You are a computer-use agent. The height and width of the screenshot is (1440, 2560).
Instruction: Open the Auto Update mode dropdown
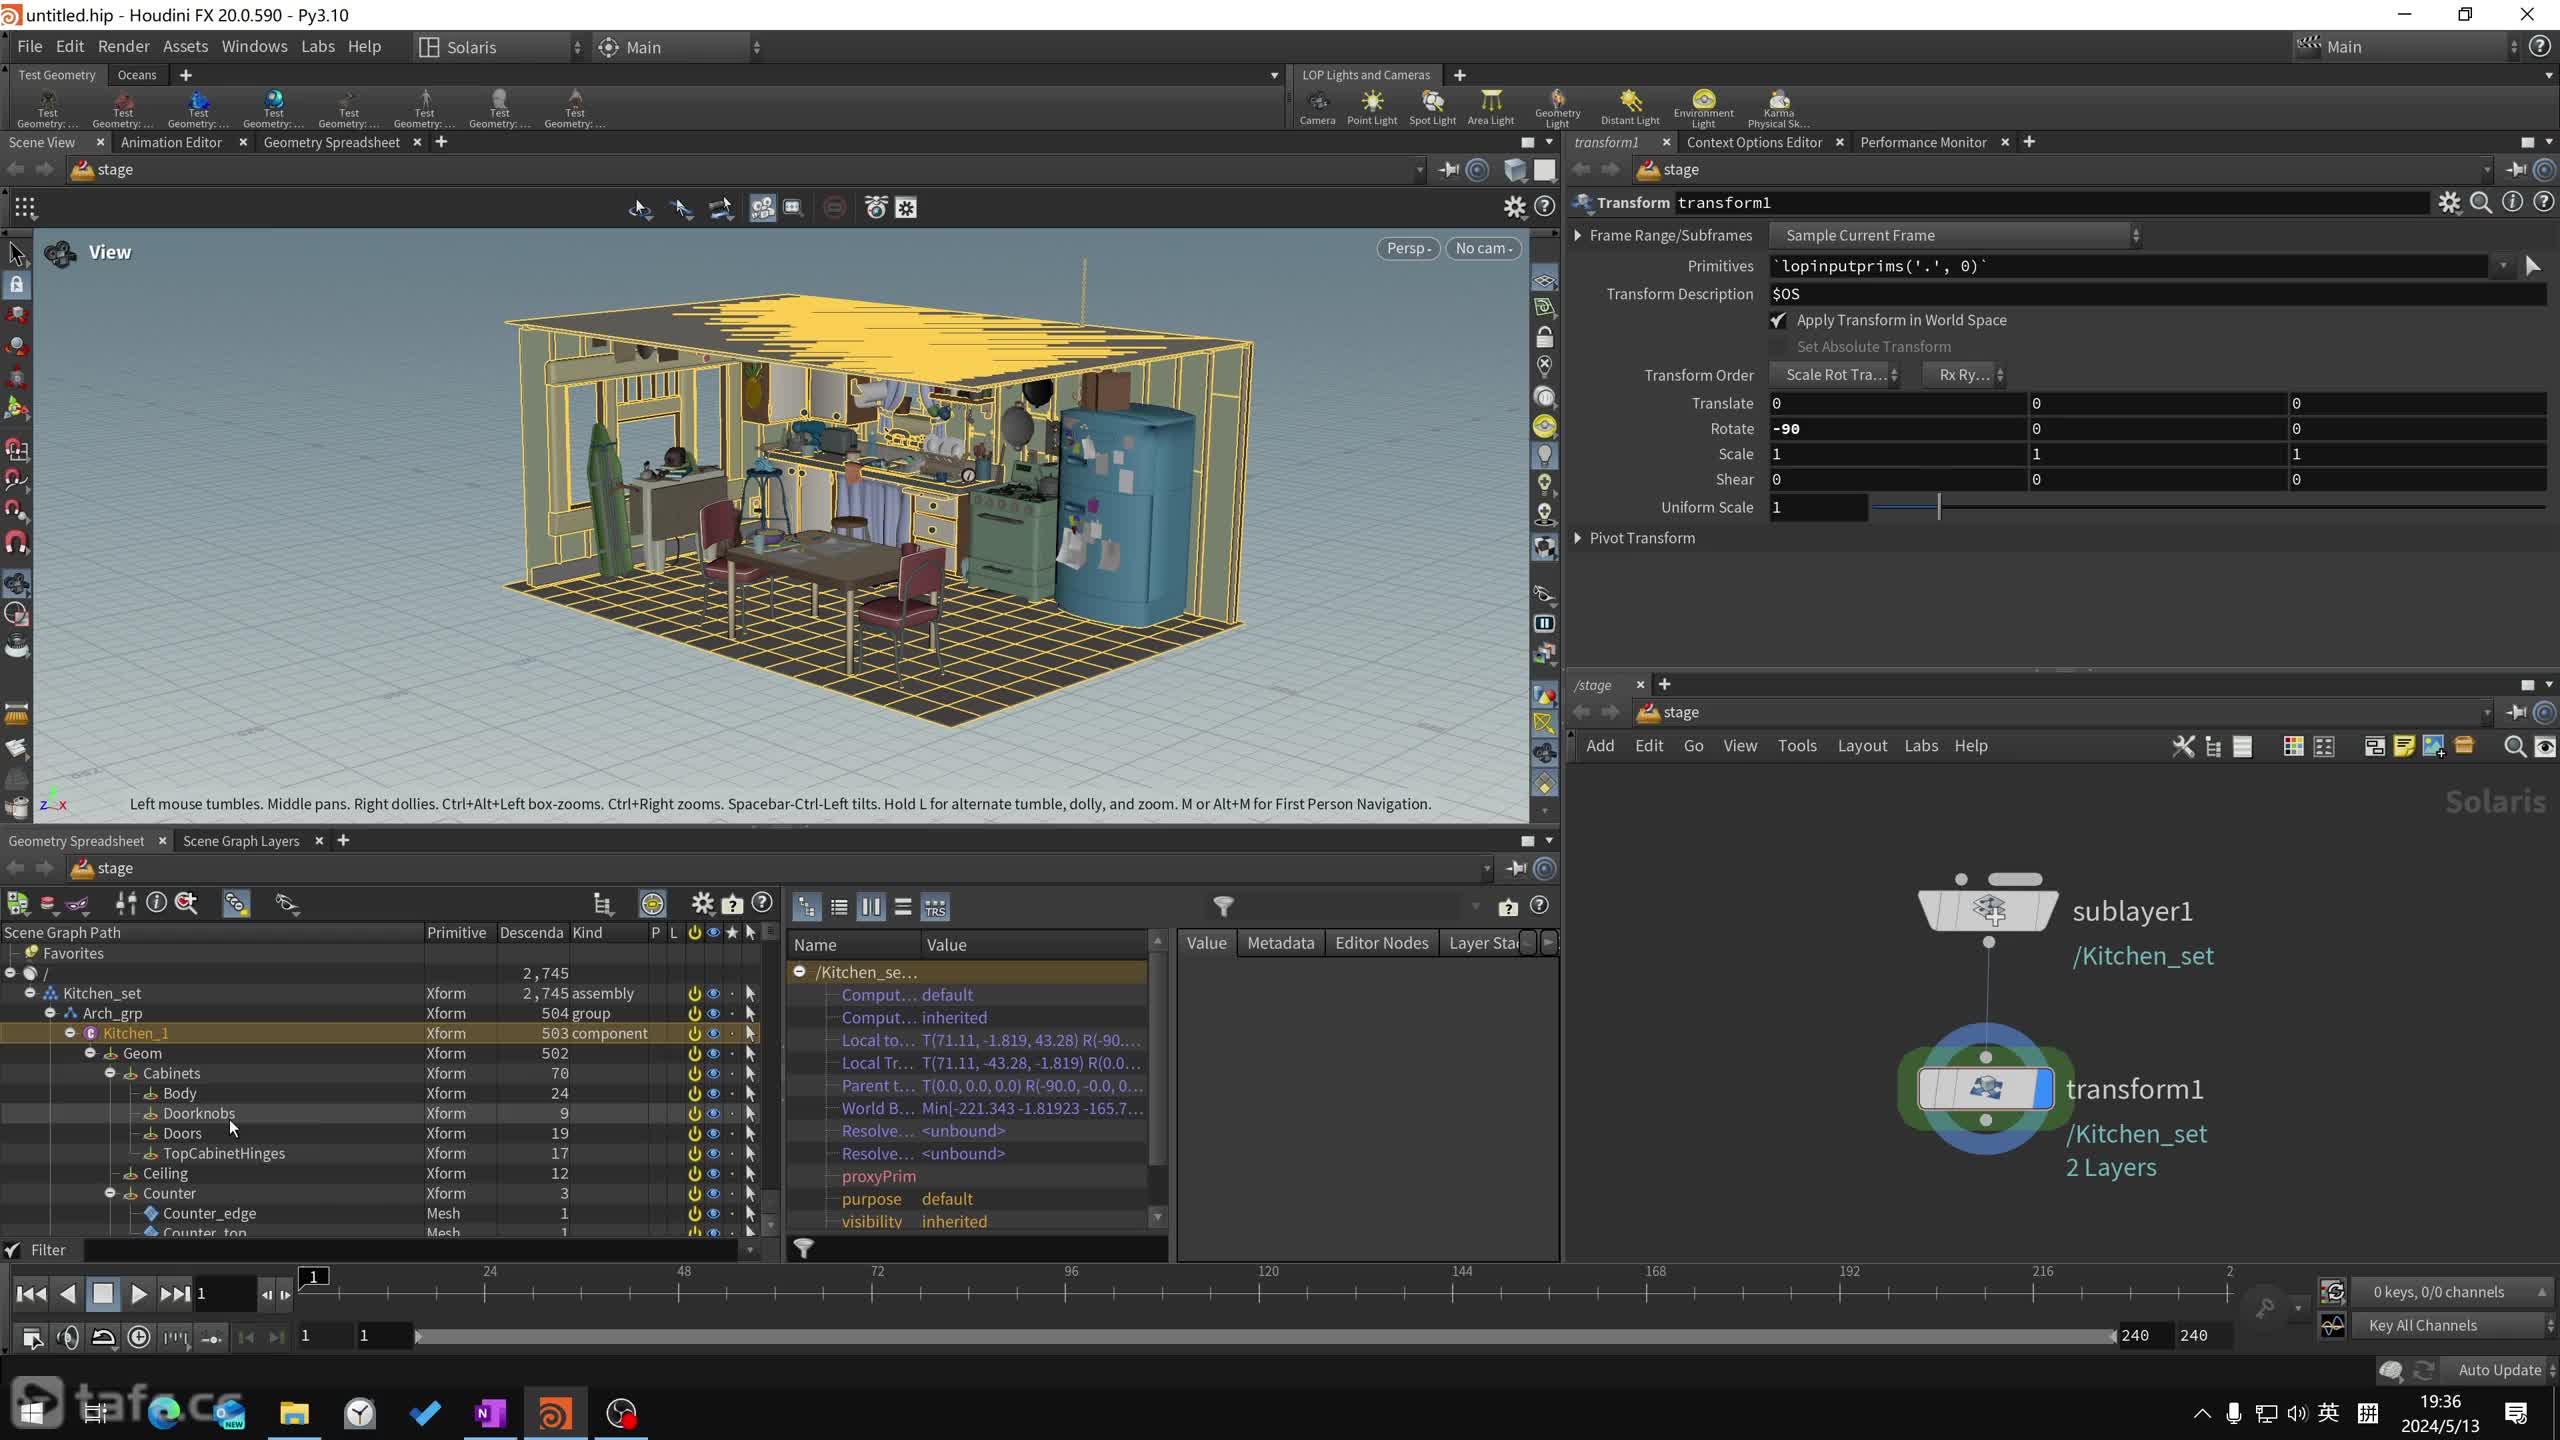click(x=2500, y=1370)
